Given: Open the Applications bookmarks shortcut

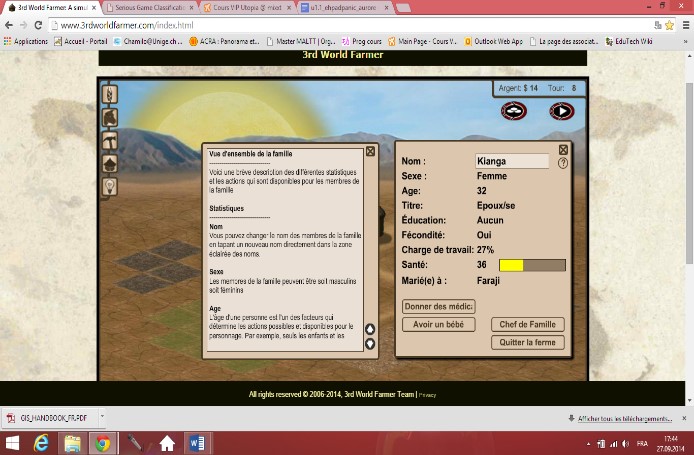Looking at the screenshot, I should coord(26,41).
